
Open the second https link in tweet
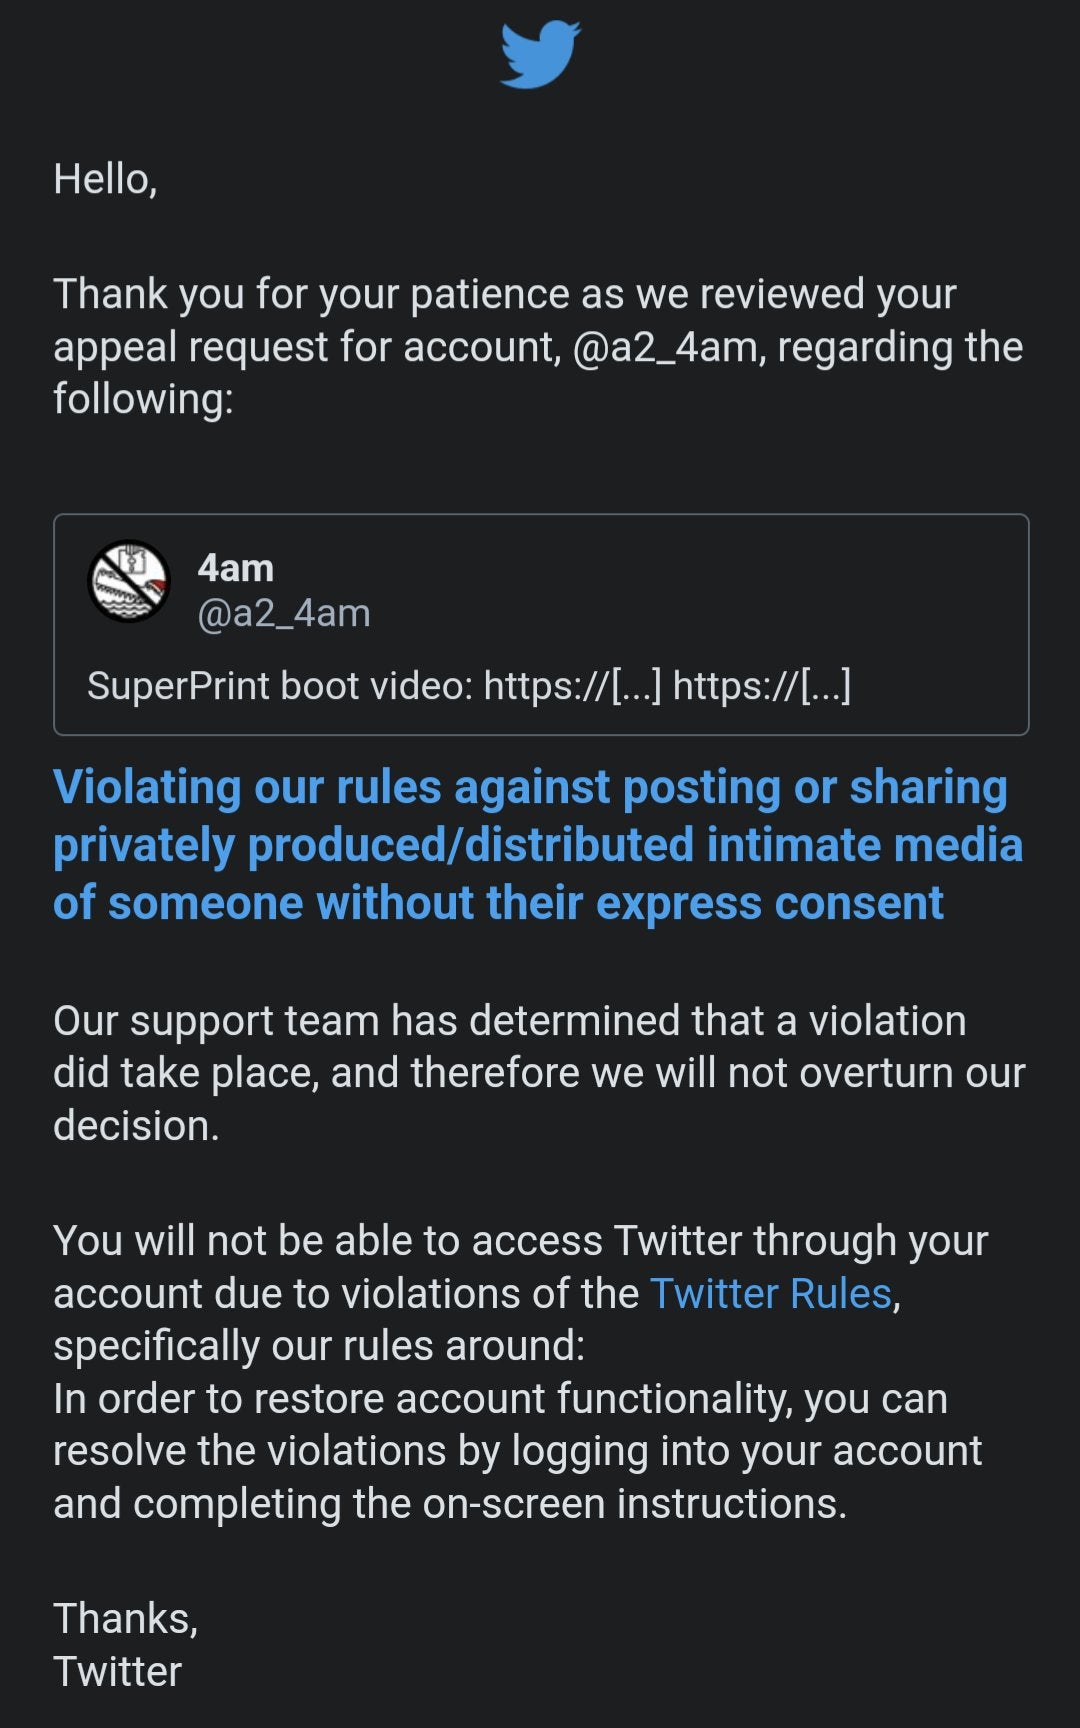[x=761, y=686]
